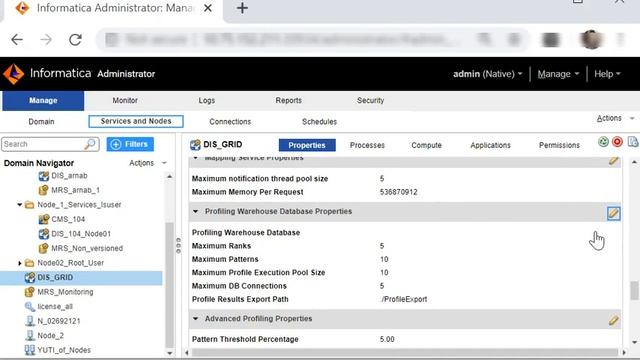Select the blue Manage main tab
The height and width of the screenshot is (360, 640).
click(x=43, y=101)
